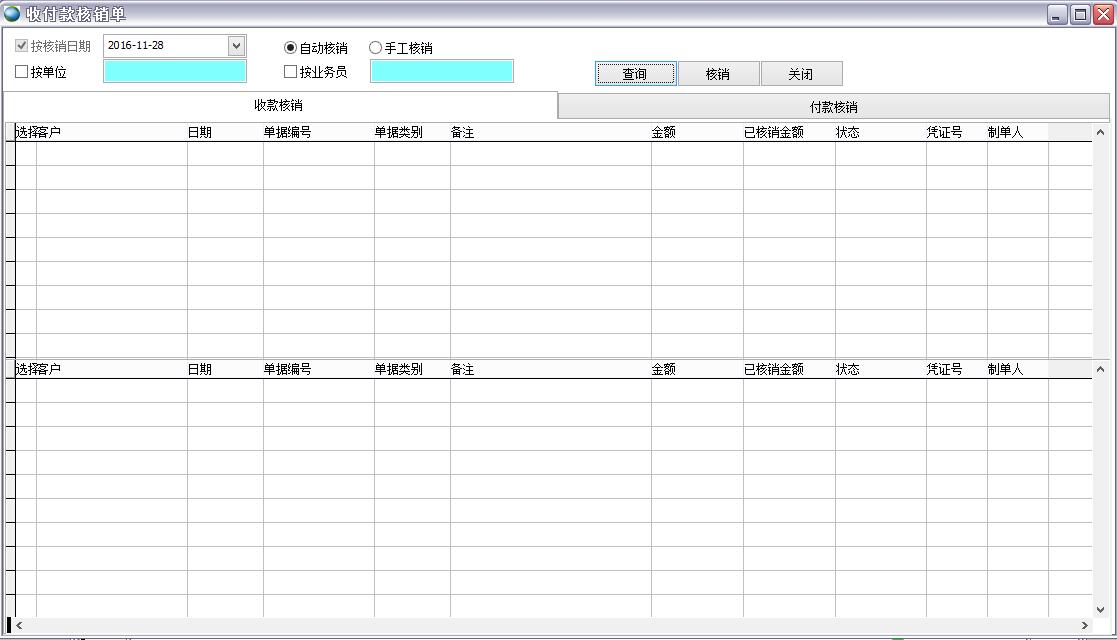Click the 查询 button
Viewport: 1117px width, 640px height.
click(635, 73)
